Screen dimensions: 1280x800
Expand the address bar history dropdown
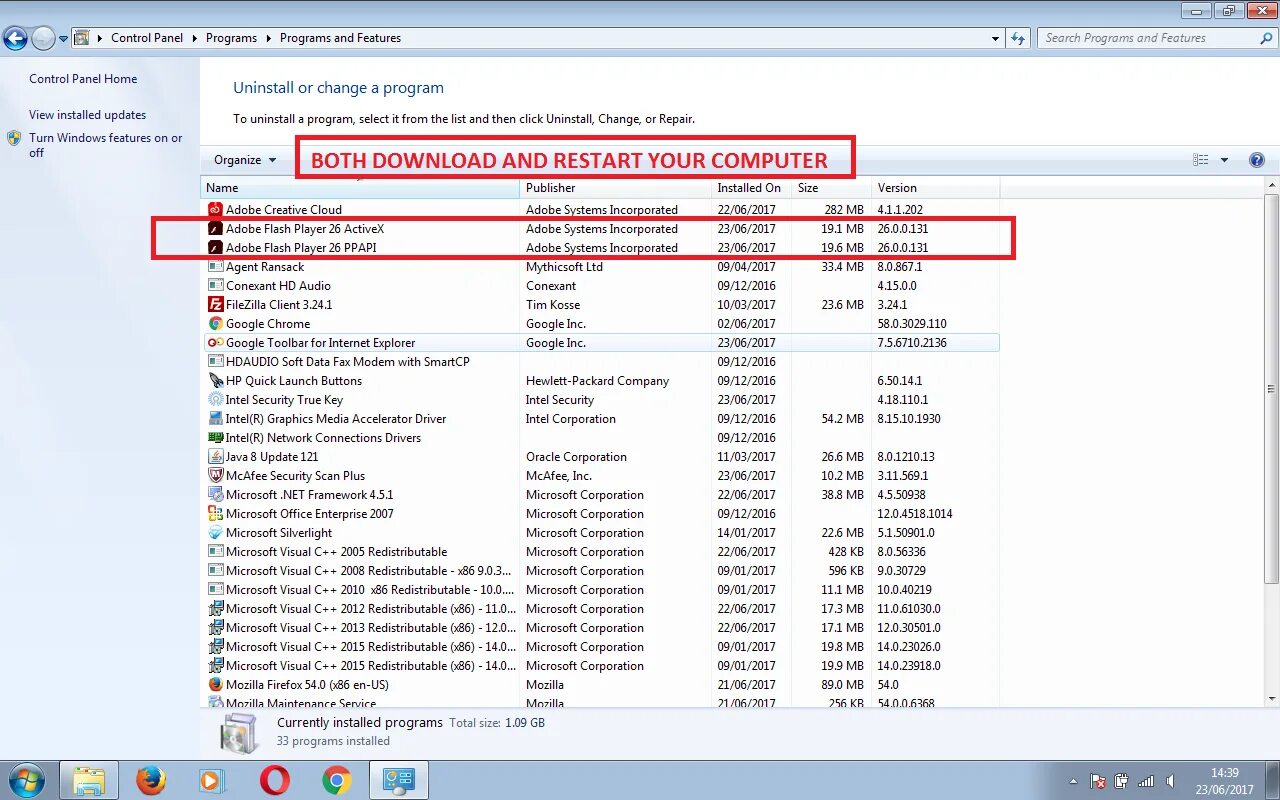(995, 38)
